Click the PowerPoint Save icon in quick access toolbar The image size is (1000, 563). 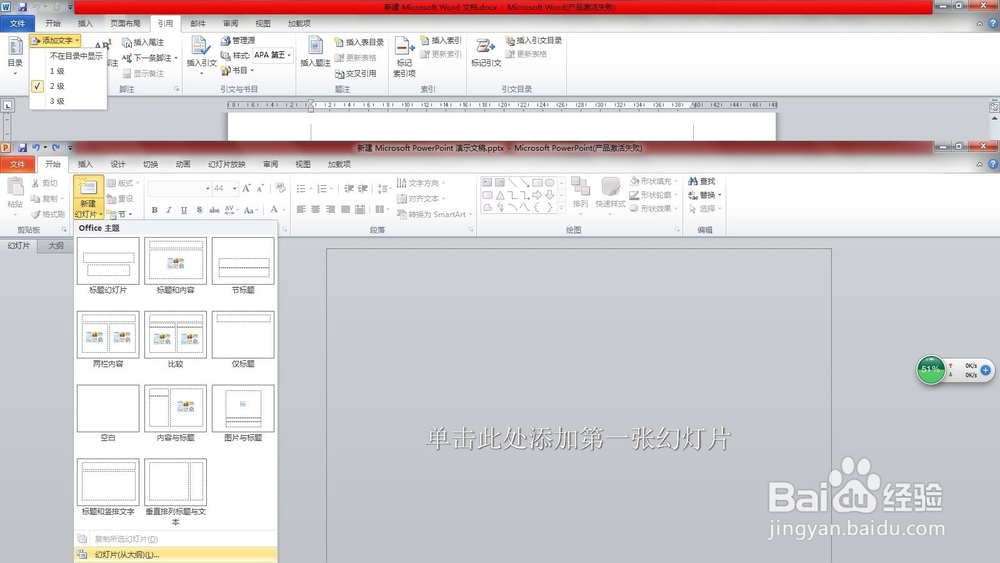point(22,147)
